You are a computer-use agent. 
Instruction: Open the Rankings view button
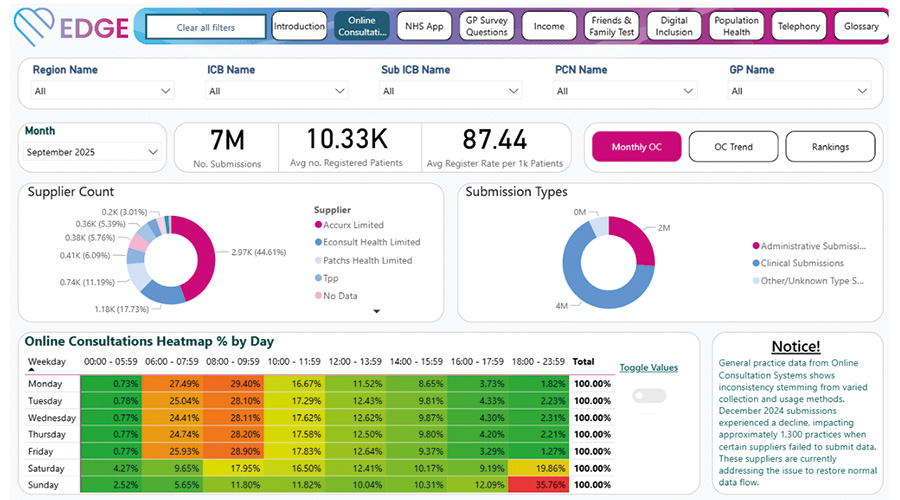point(830,147)
